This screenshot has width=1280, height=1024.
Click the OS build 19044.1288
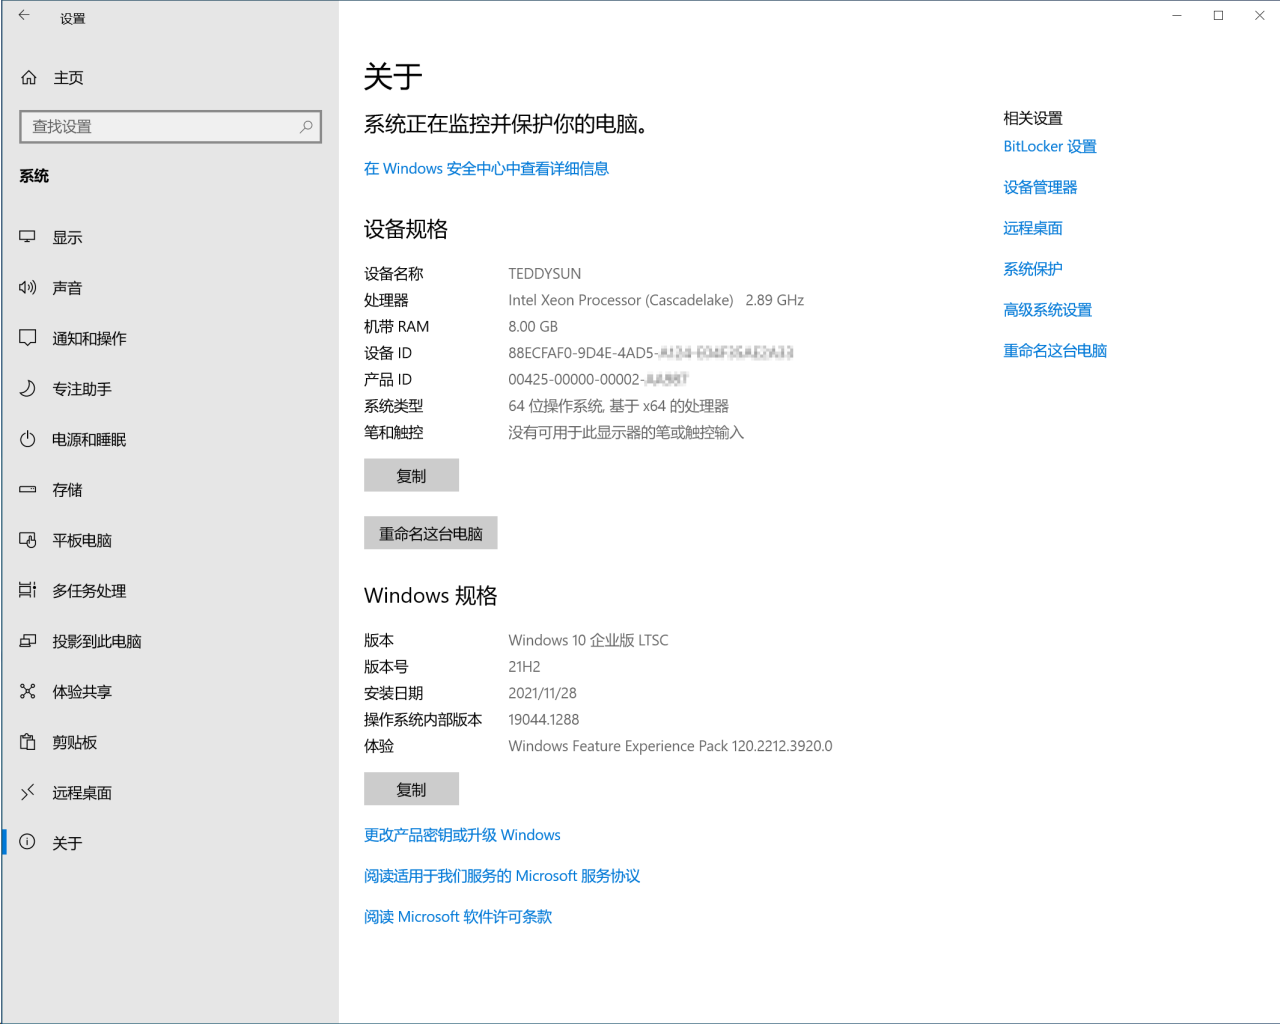pyautogui.click(x=543, y=720)
